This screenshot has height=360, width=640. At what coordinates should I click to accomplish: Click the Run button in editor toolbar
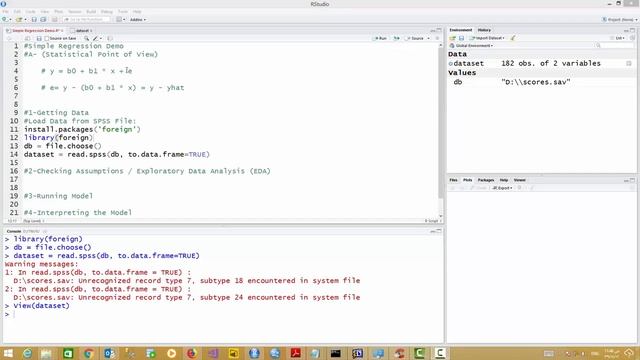380,38
